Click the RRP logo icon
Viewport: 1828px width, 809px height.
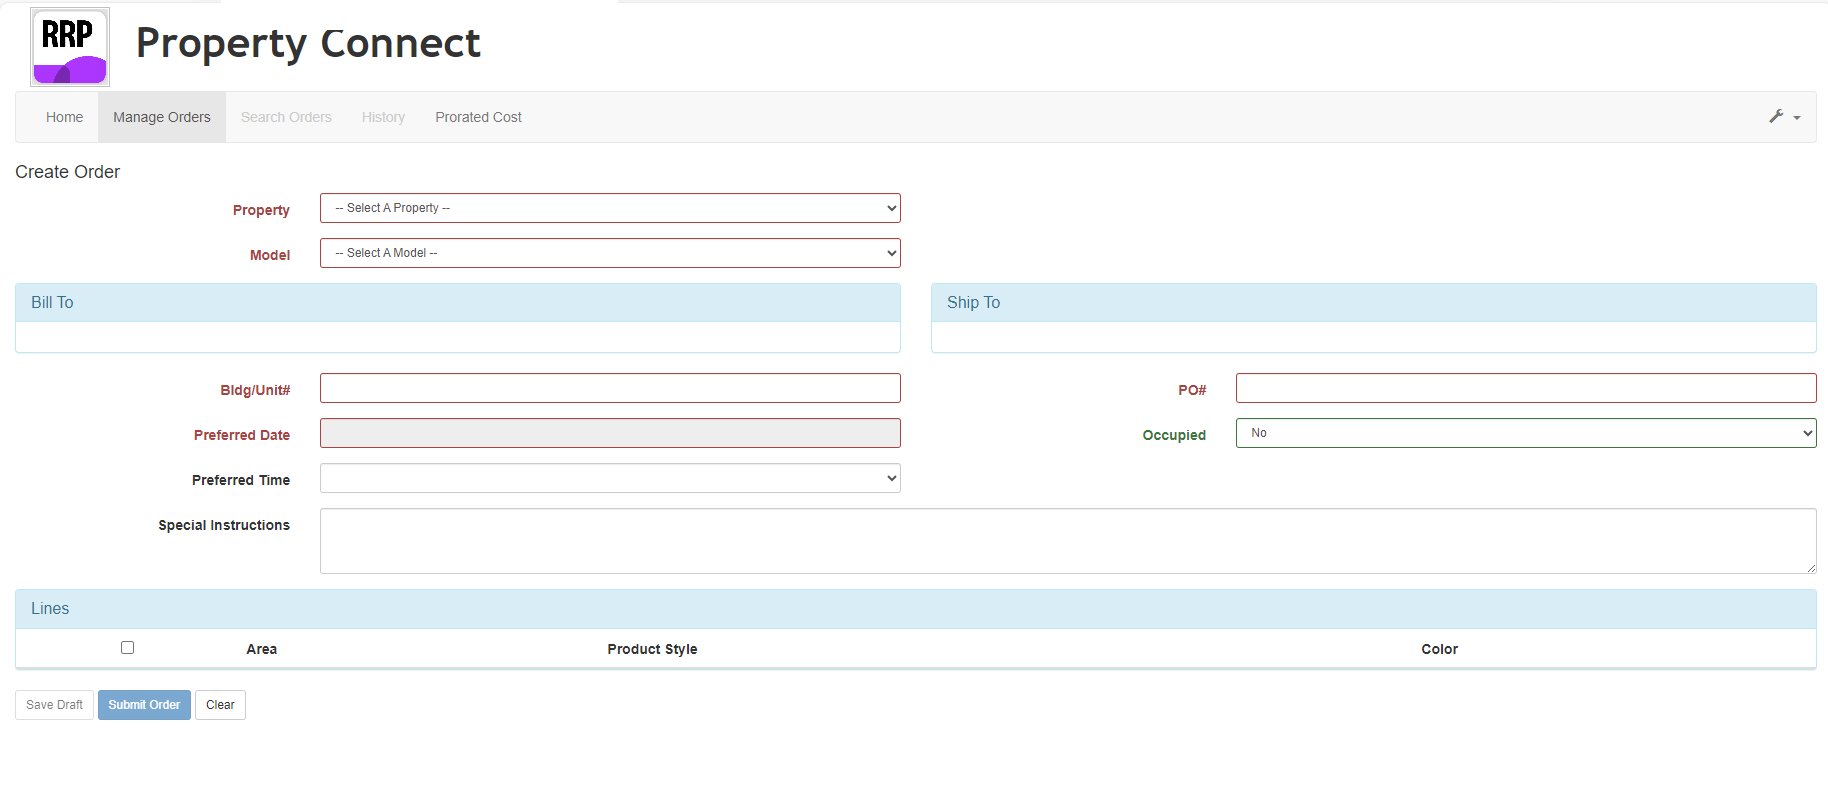pos(70,47)
